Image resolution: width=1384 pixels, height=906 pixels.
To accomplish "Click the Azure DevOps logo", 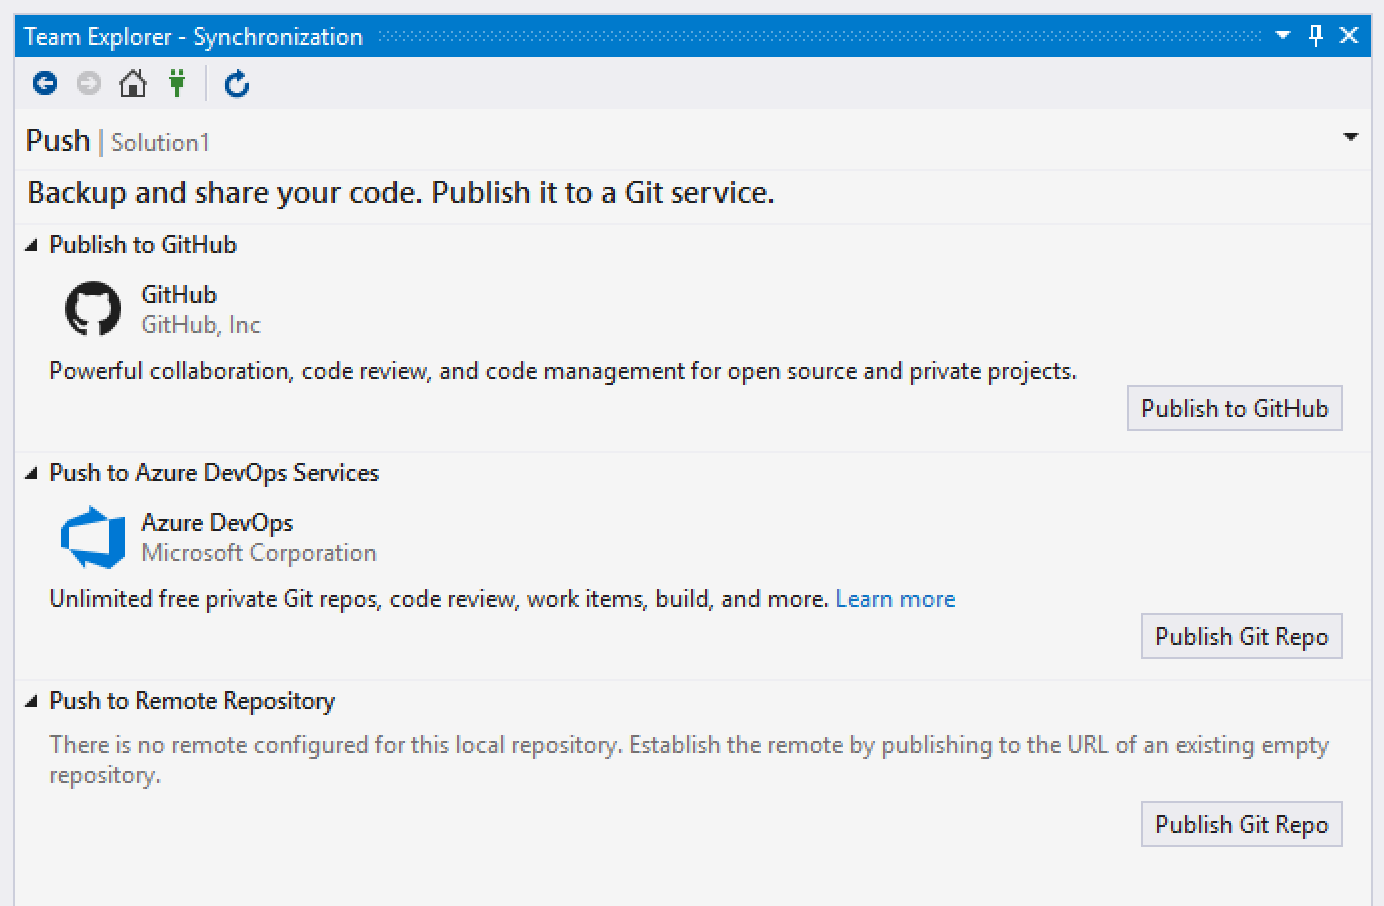I will click(x=93, y=537).
